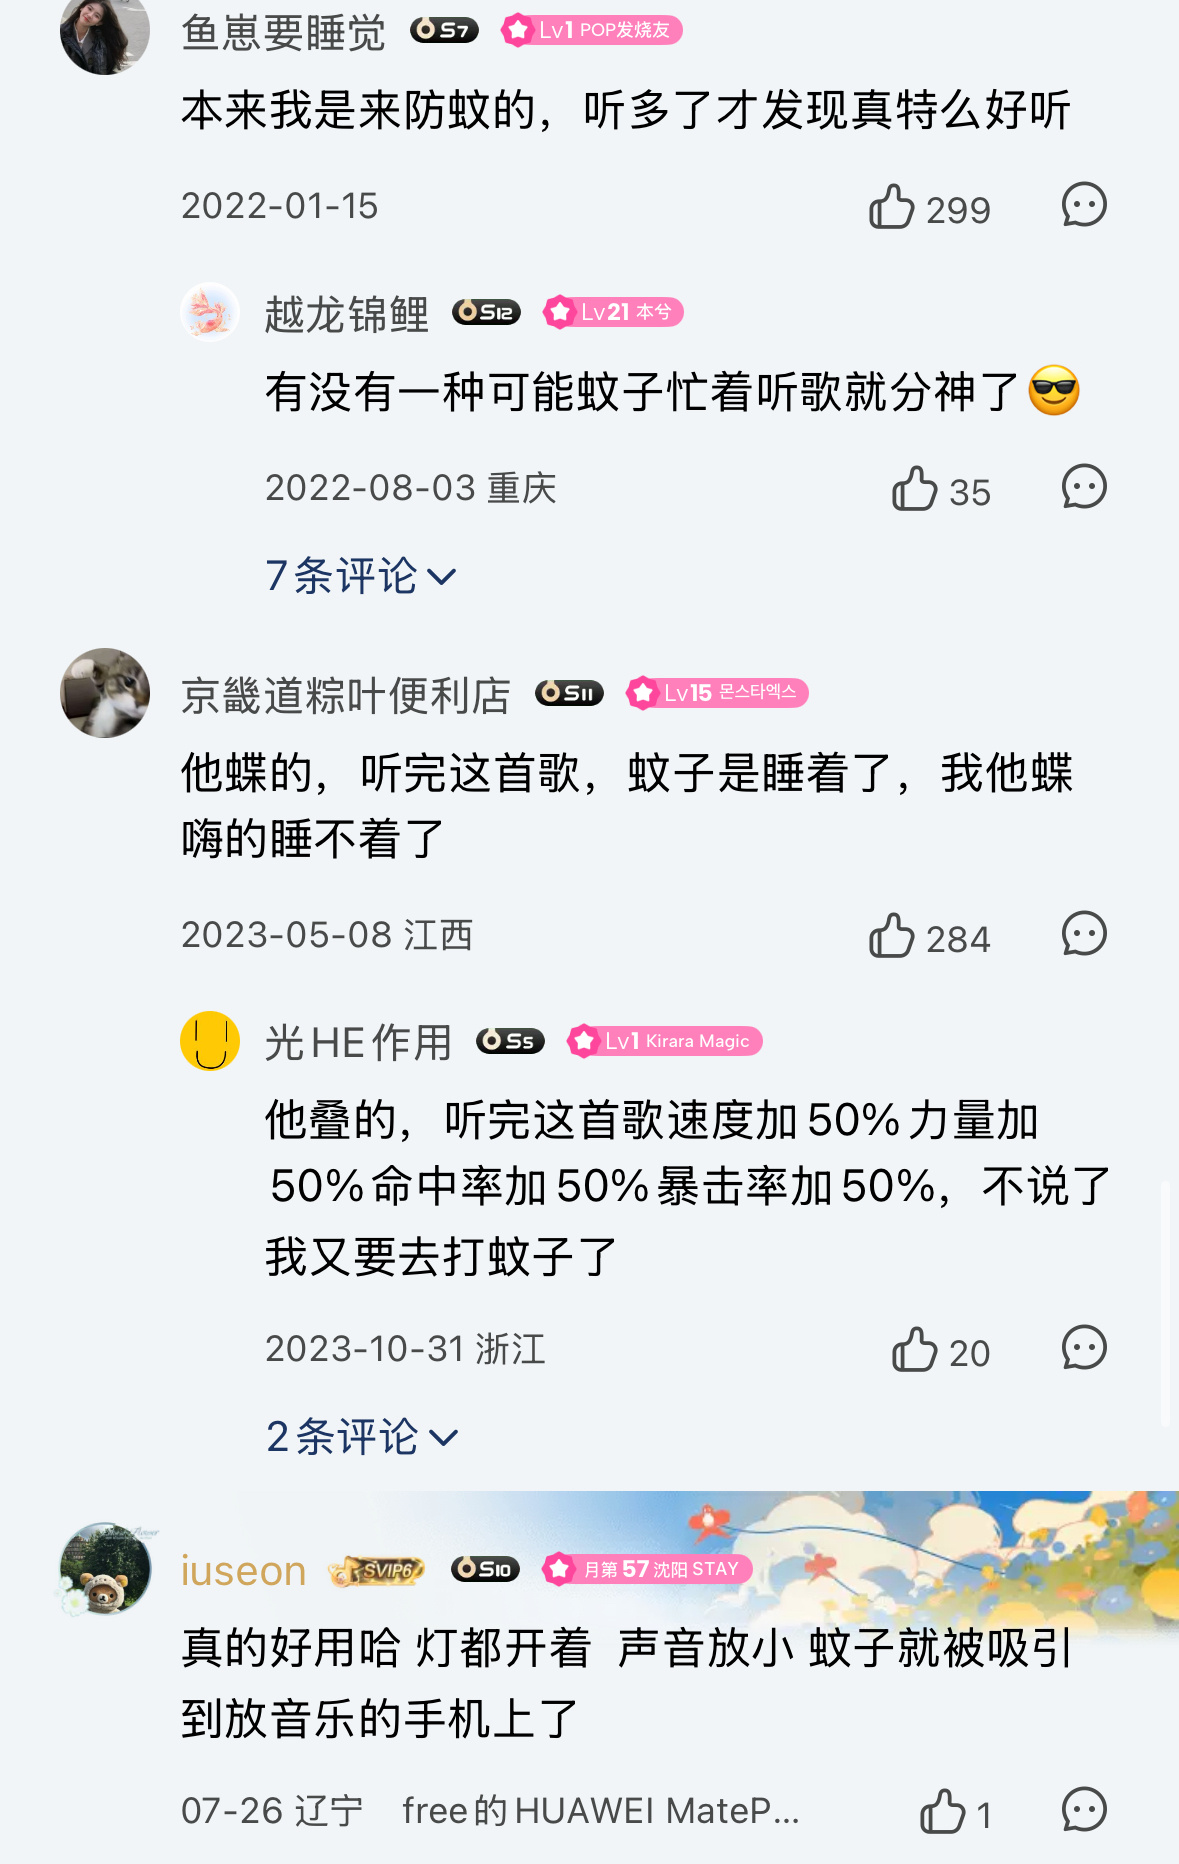1179x1864 pixels.
Task: Reply to 鱼崽要睡觉's comment via bubble icon
Action: tap(1084, 205)
